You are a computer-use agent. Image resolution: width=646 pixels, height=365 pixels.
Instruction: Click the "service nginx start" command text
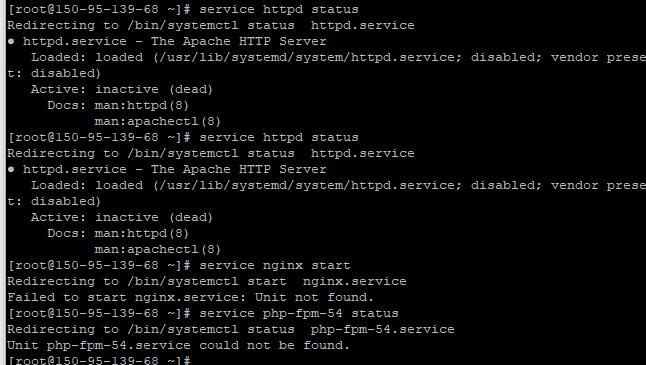[275, 265]
